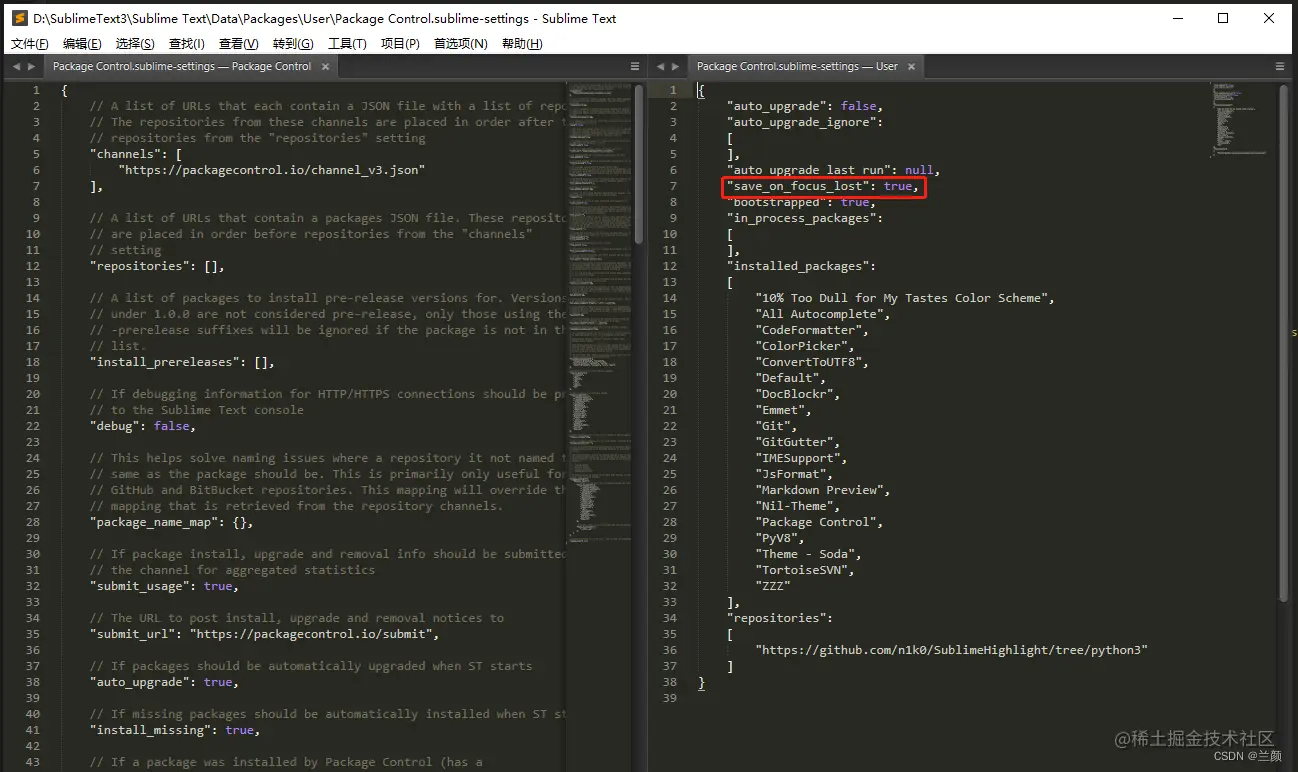Go to previous tab in left pane
Image resolution: width=1298 pixels, height=772 pixels.
(16, 66)
